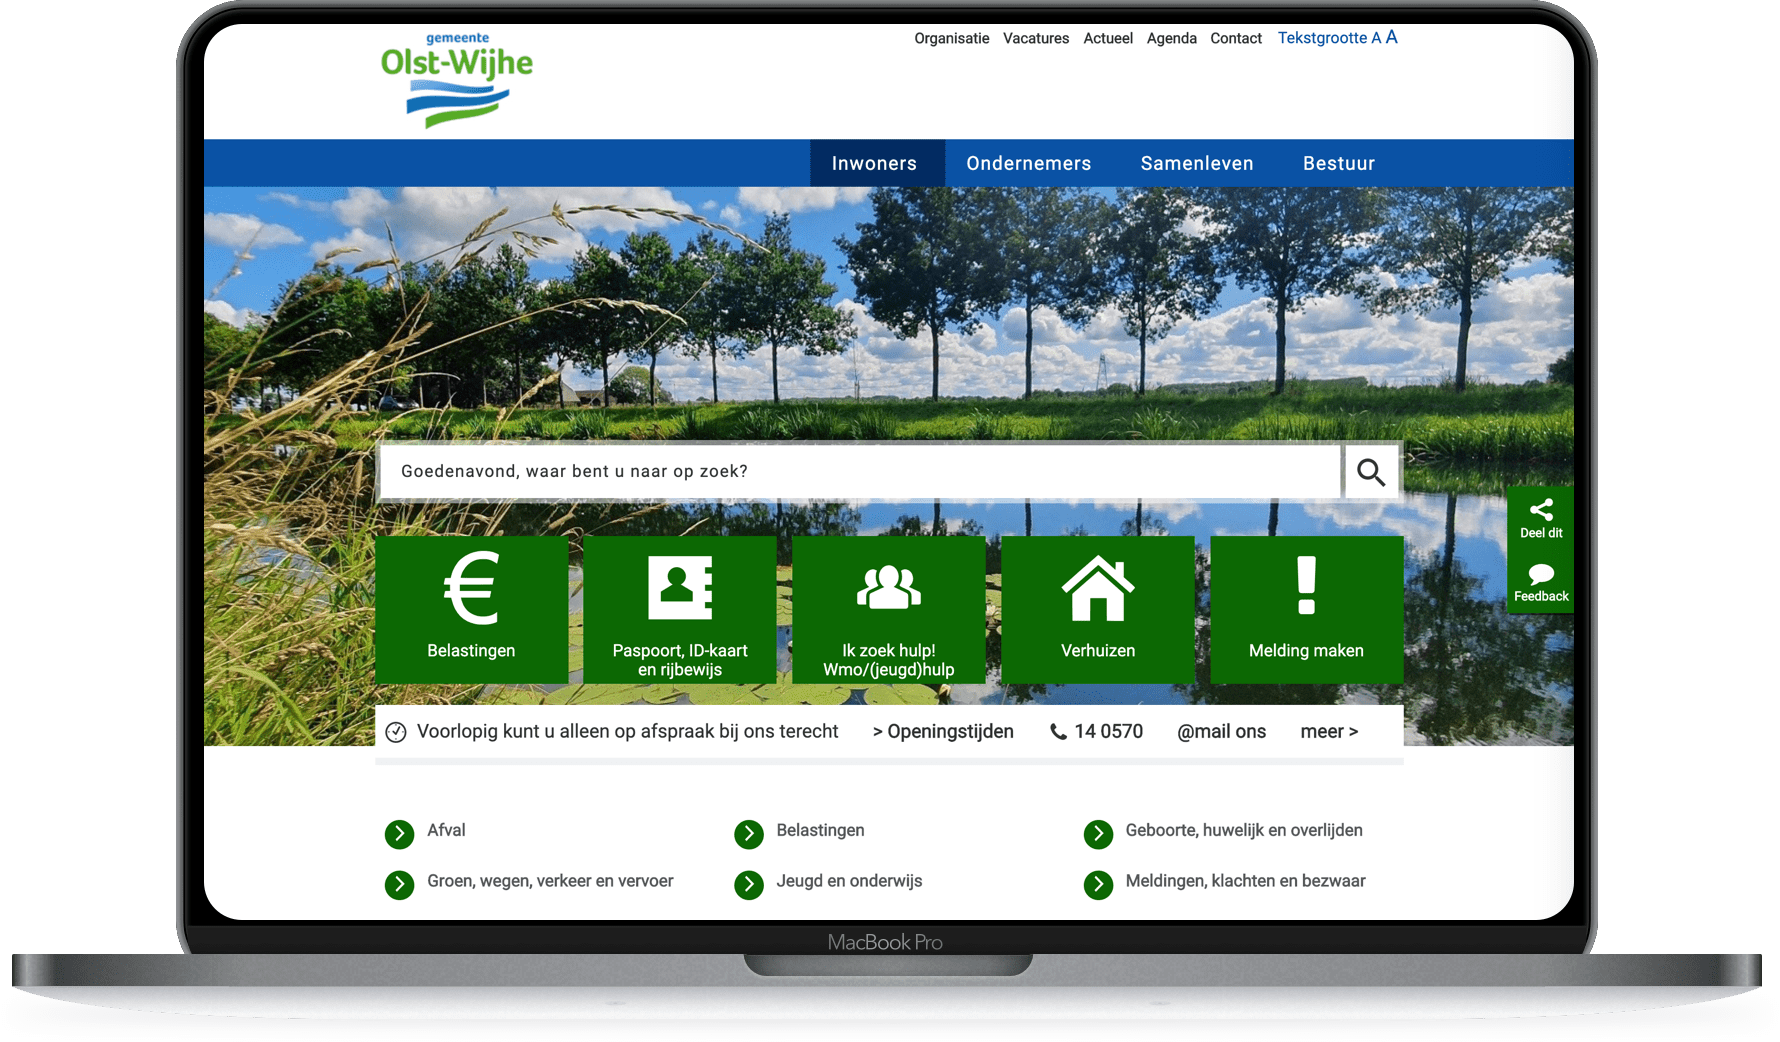1780x1042 pixels.
Task: Open Feedback via the speech bubble icon
Action: 1541,576
